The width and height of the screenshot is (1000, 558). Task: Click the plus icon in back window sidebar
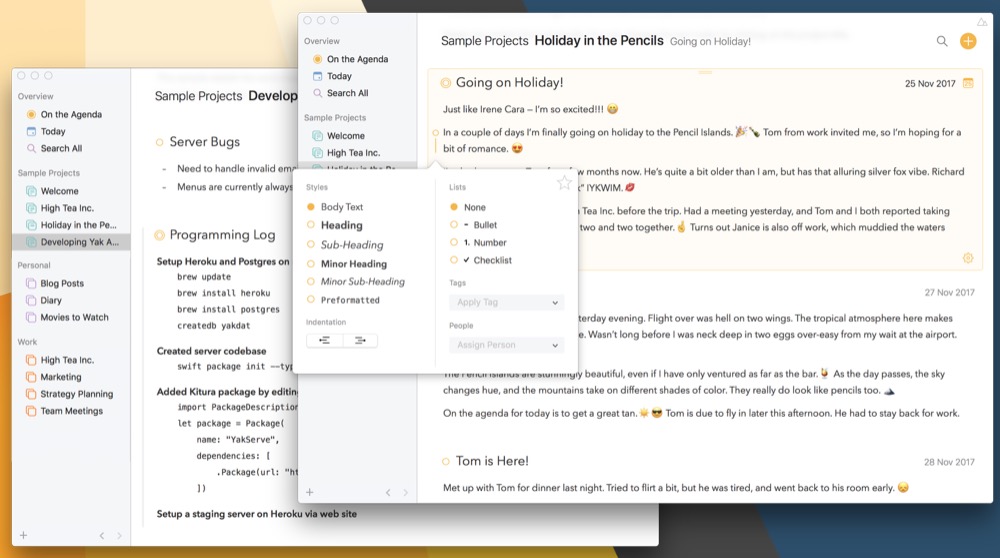click(x=23, y=536)
